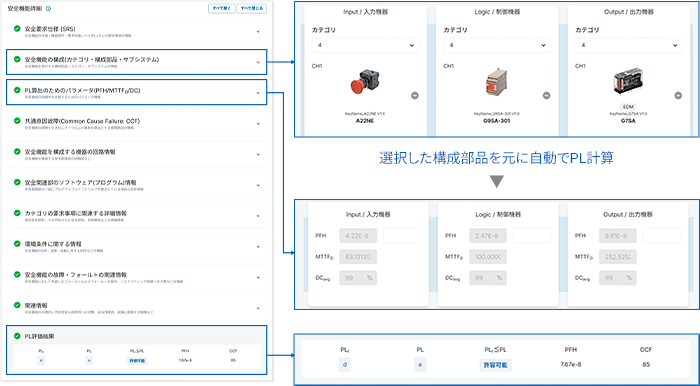
Task: Click DCavg percent field under Output / 出力機器
Action: (618, 278)
